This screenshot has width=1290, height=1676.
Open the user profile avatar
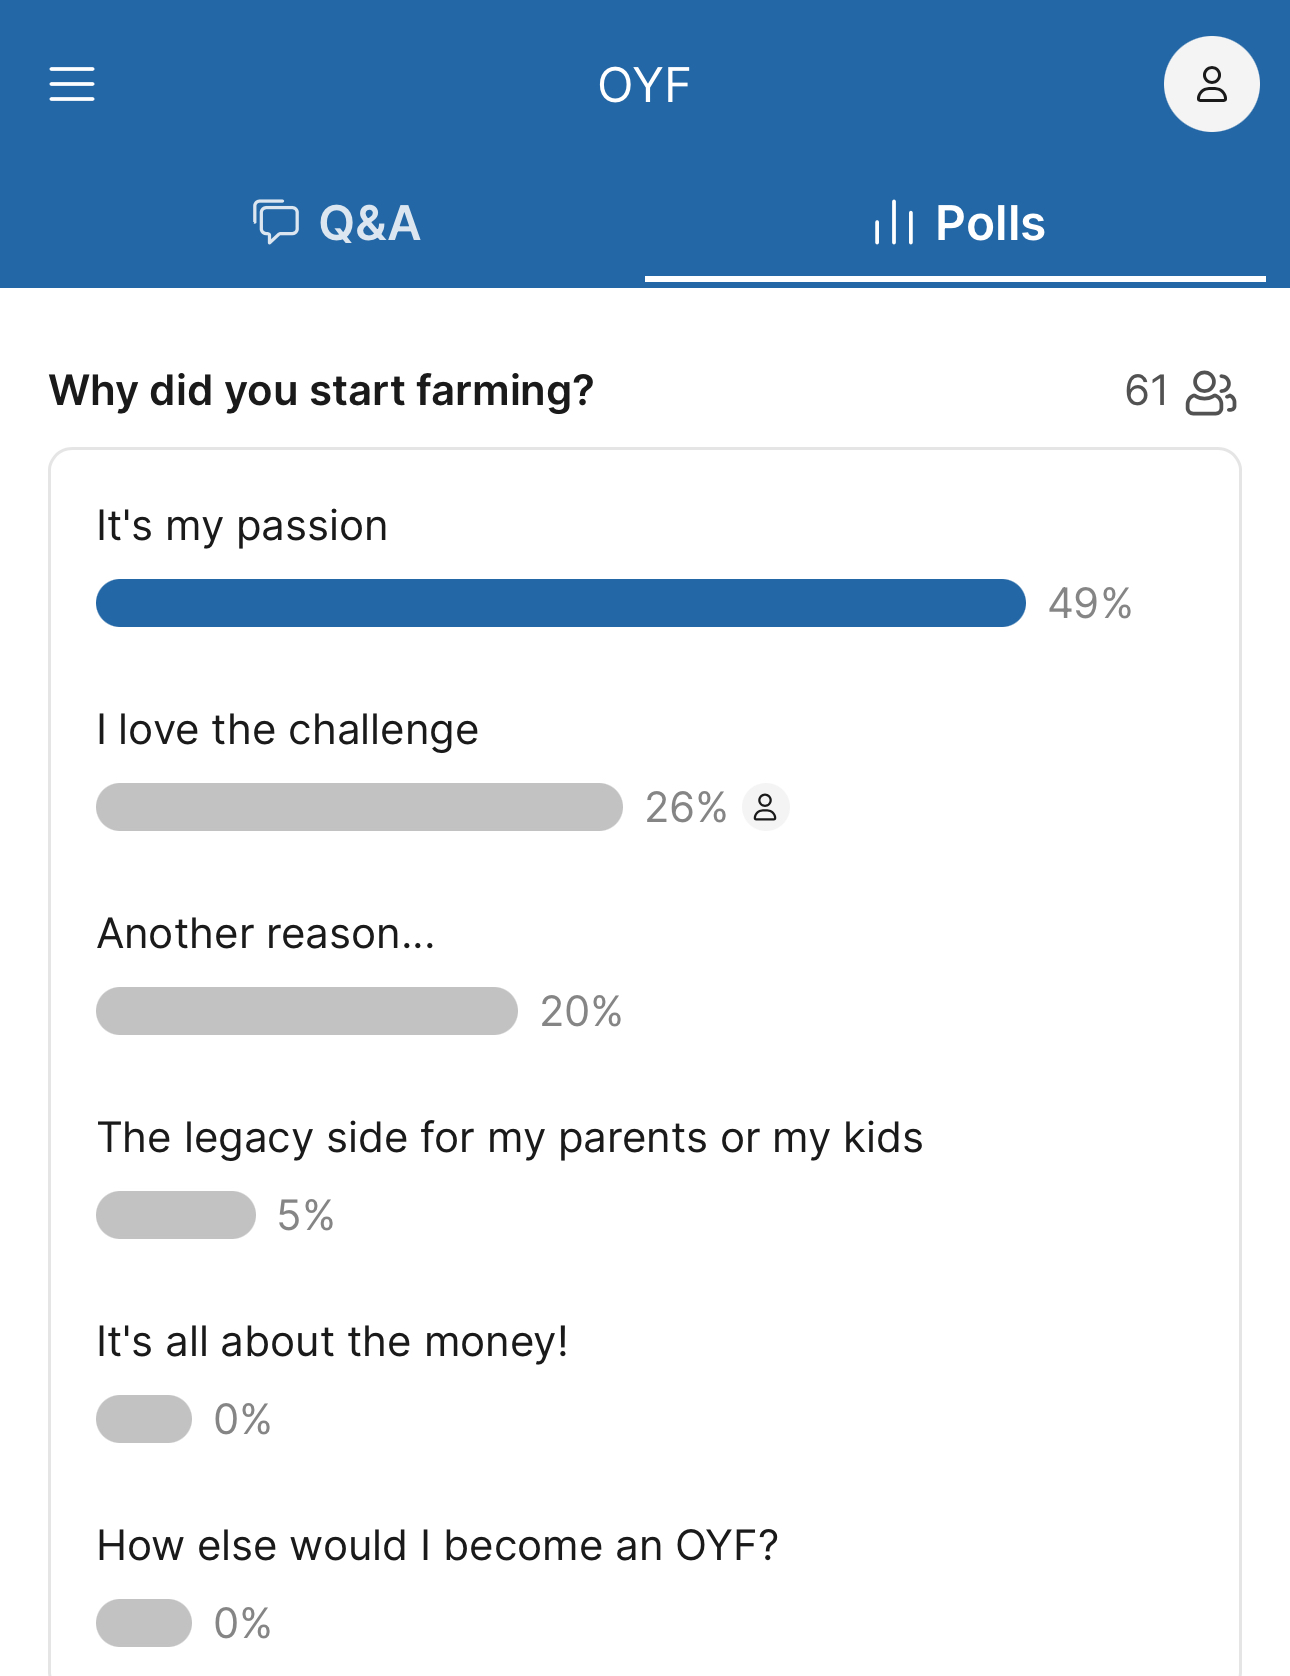tap(1211, 84)
